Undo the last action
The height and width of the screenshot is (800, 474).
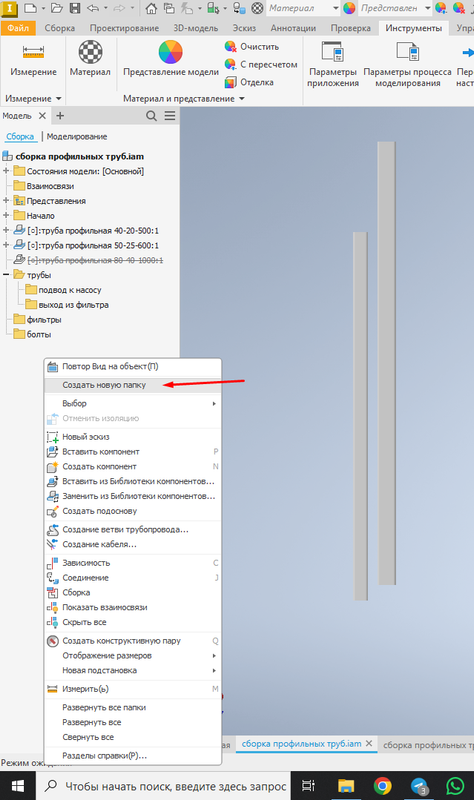tap(93, 8)
